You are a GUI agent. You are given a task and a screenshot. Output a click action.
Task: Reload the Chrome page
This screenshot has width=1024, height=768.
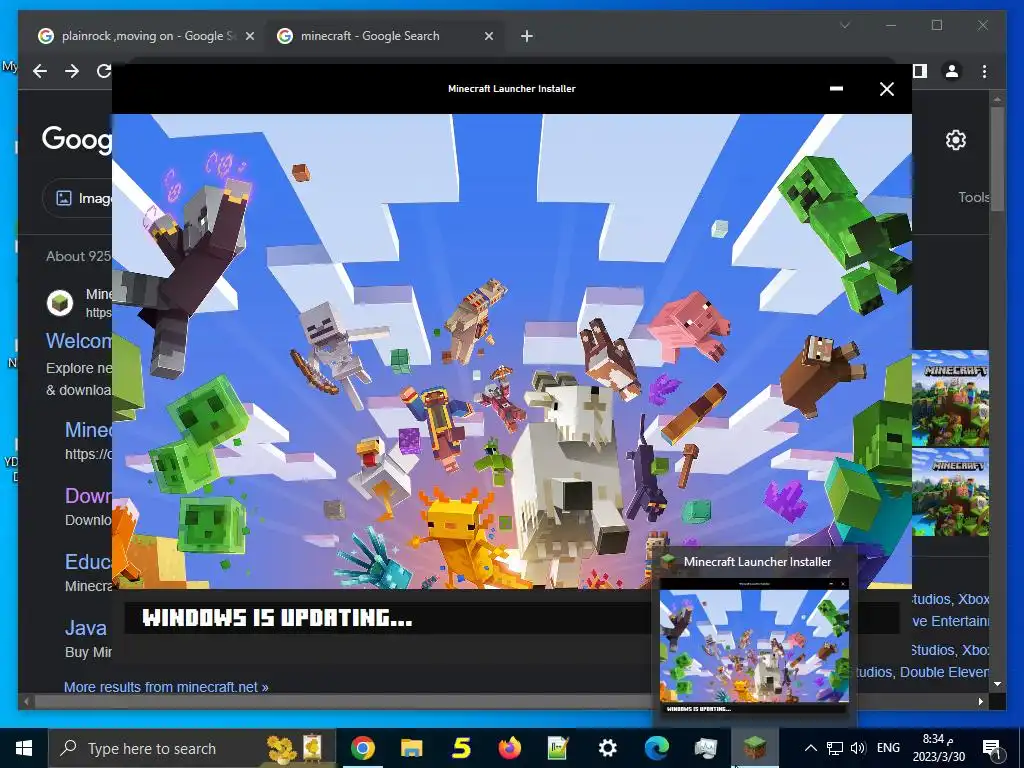[103, 71]
